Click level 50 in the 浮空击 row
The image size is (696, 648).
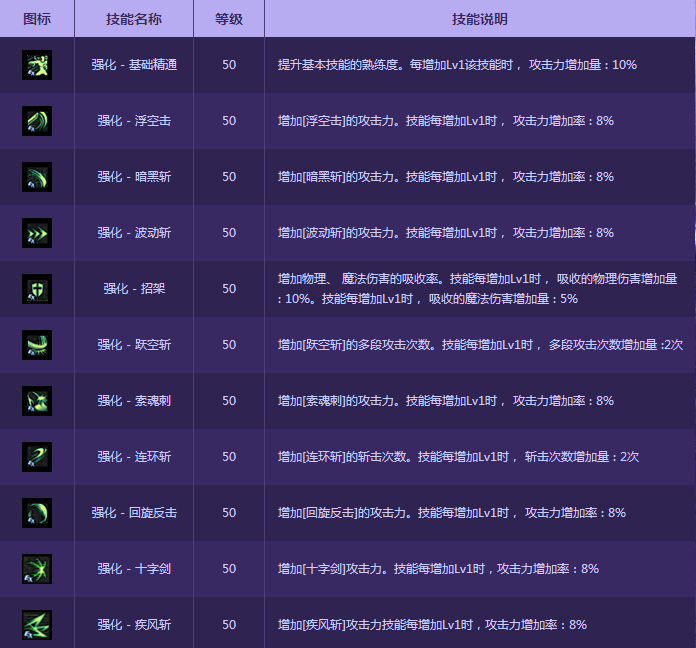229,121
